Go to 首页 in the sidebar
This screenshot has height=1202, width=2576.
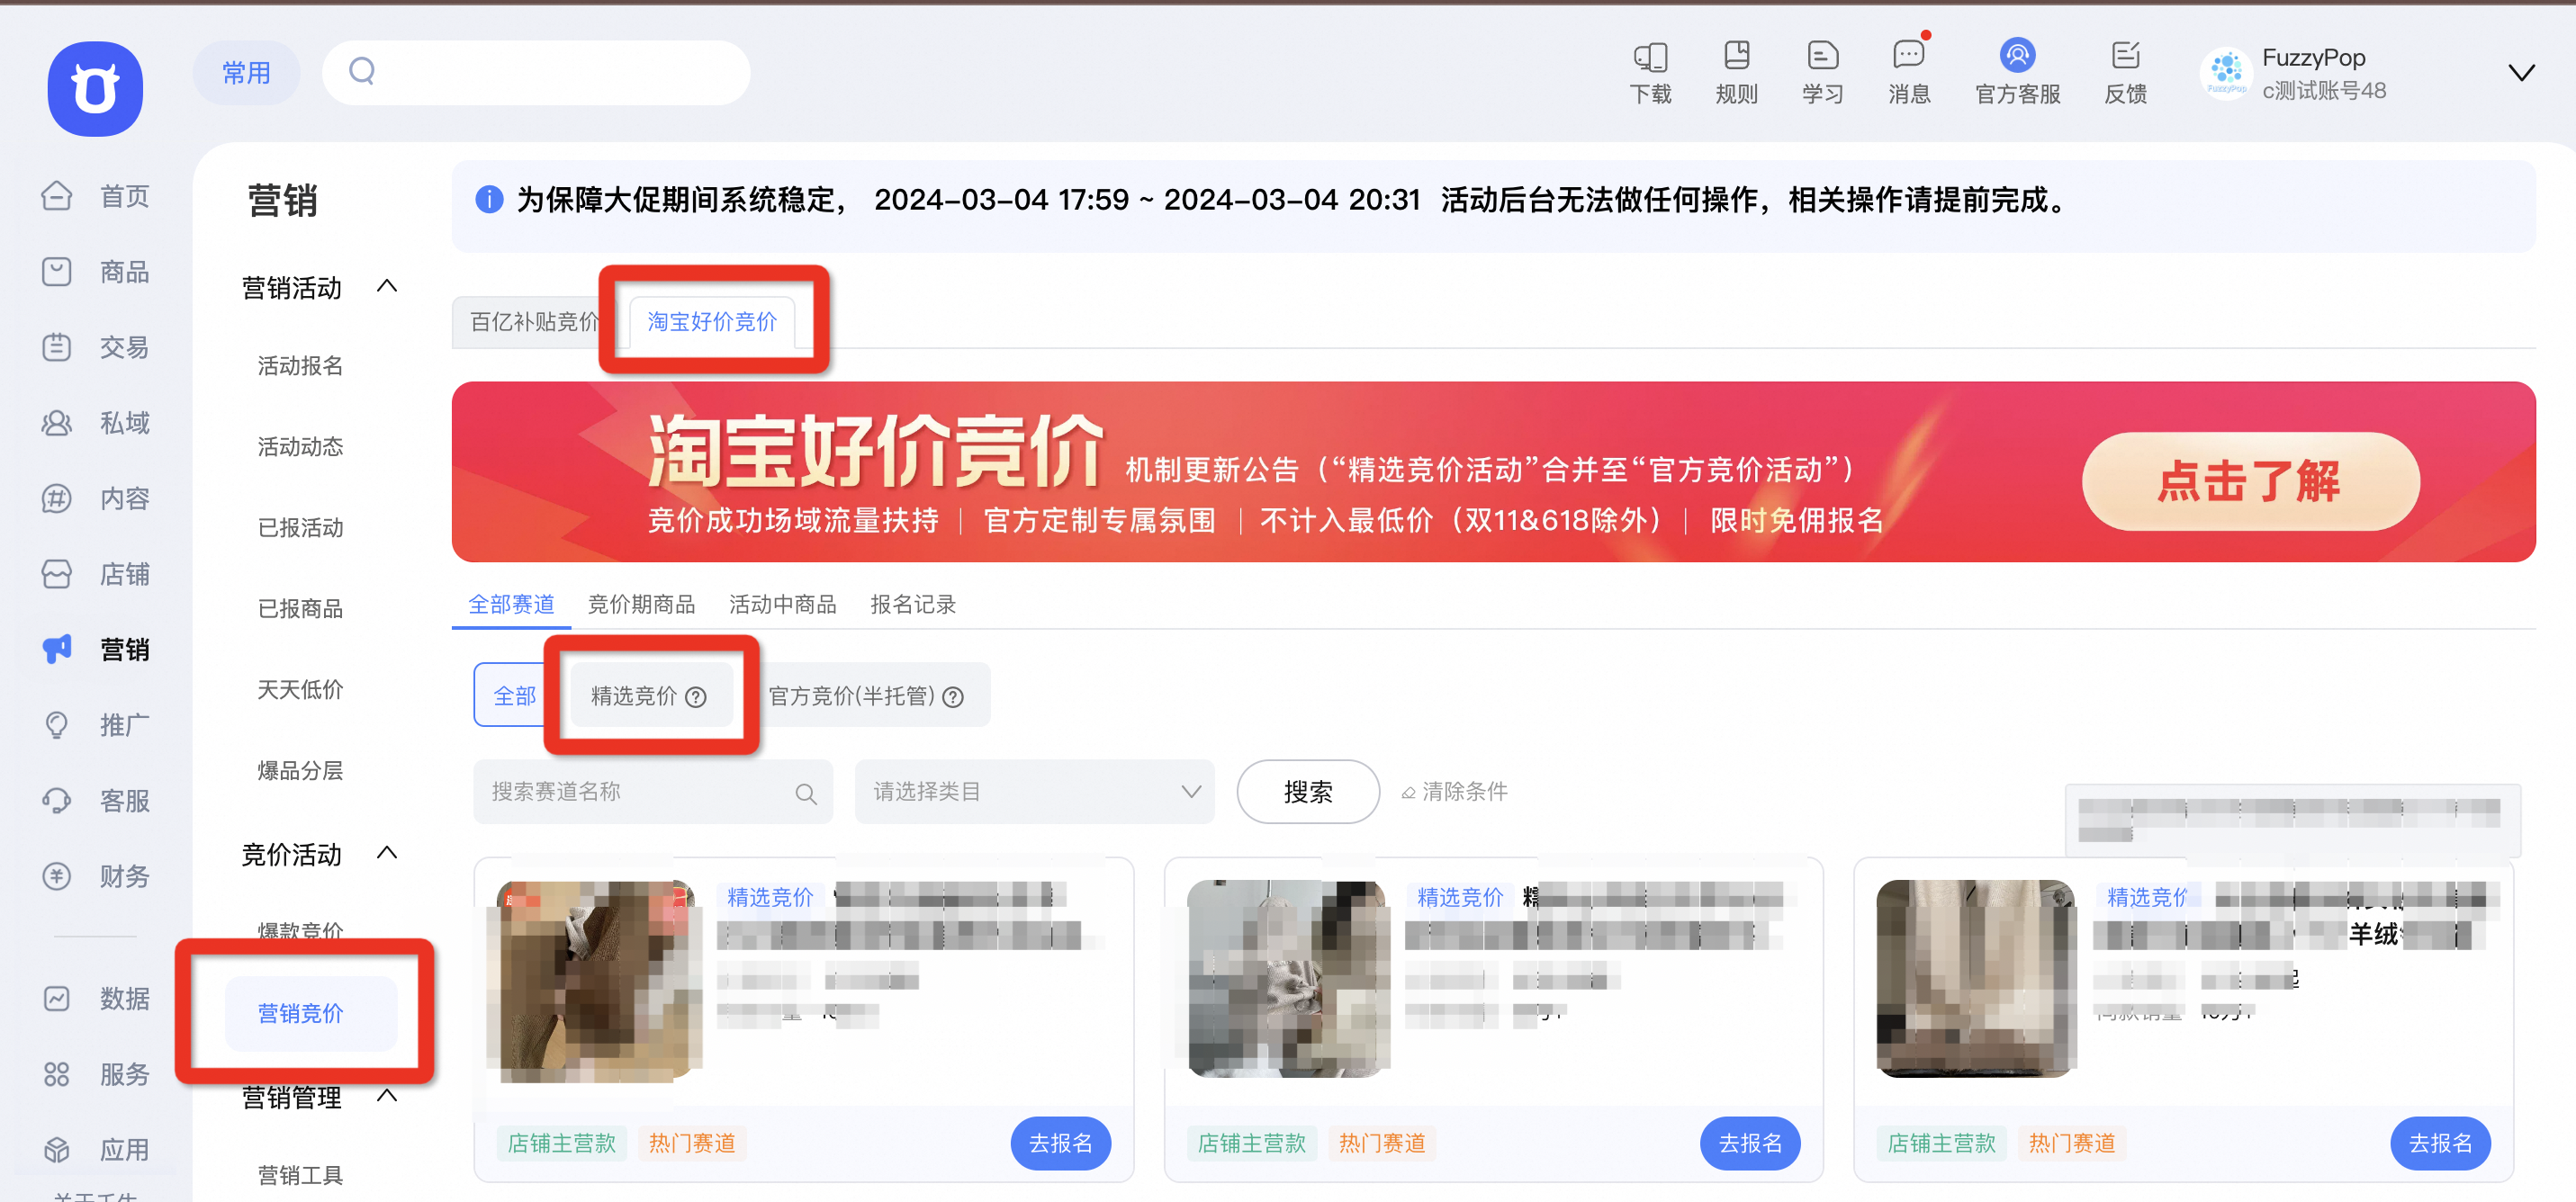(96, 196)
